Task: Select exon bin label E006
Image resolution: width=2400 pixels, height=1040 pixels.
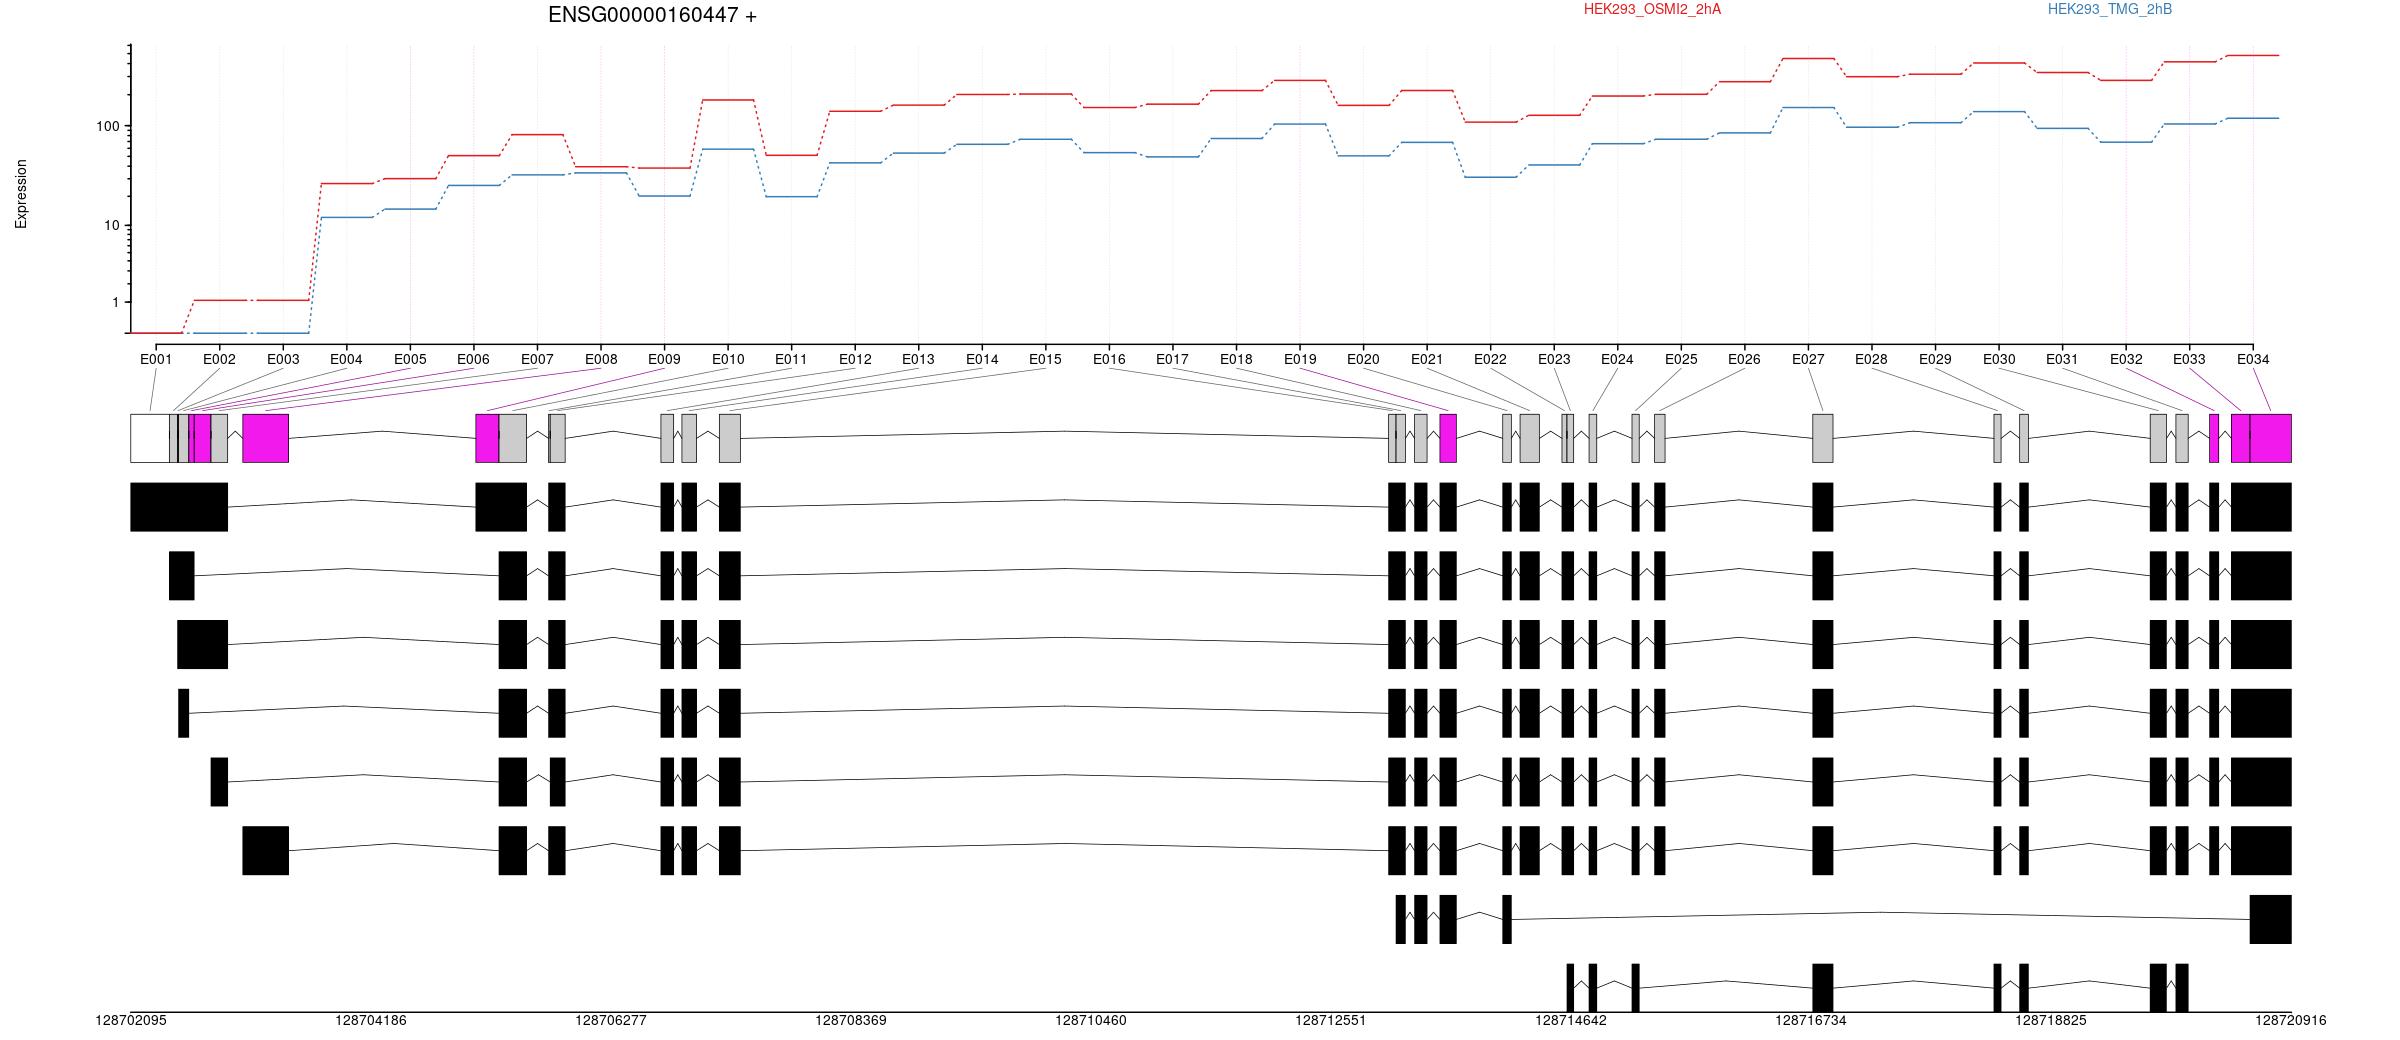Action: (473, 359)
